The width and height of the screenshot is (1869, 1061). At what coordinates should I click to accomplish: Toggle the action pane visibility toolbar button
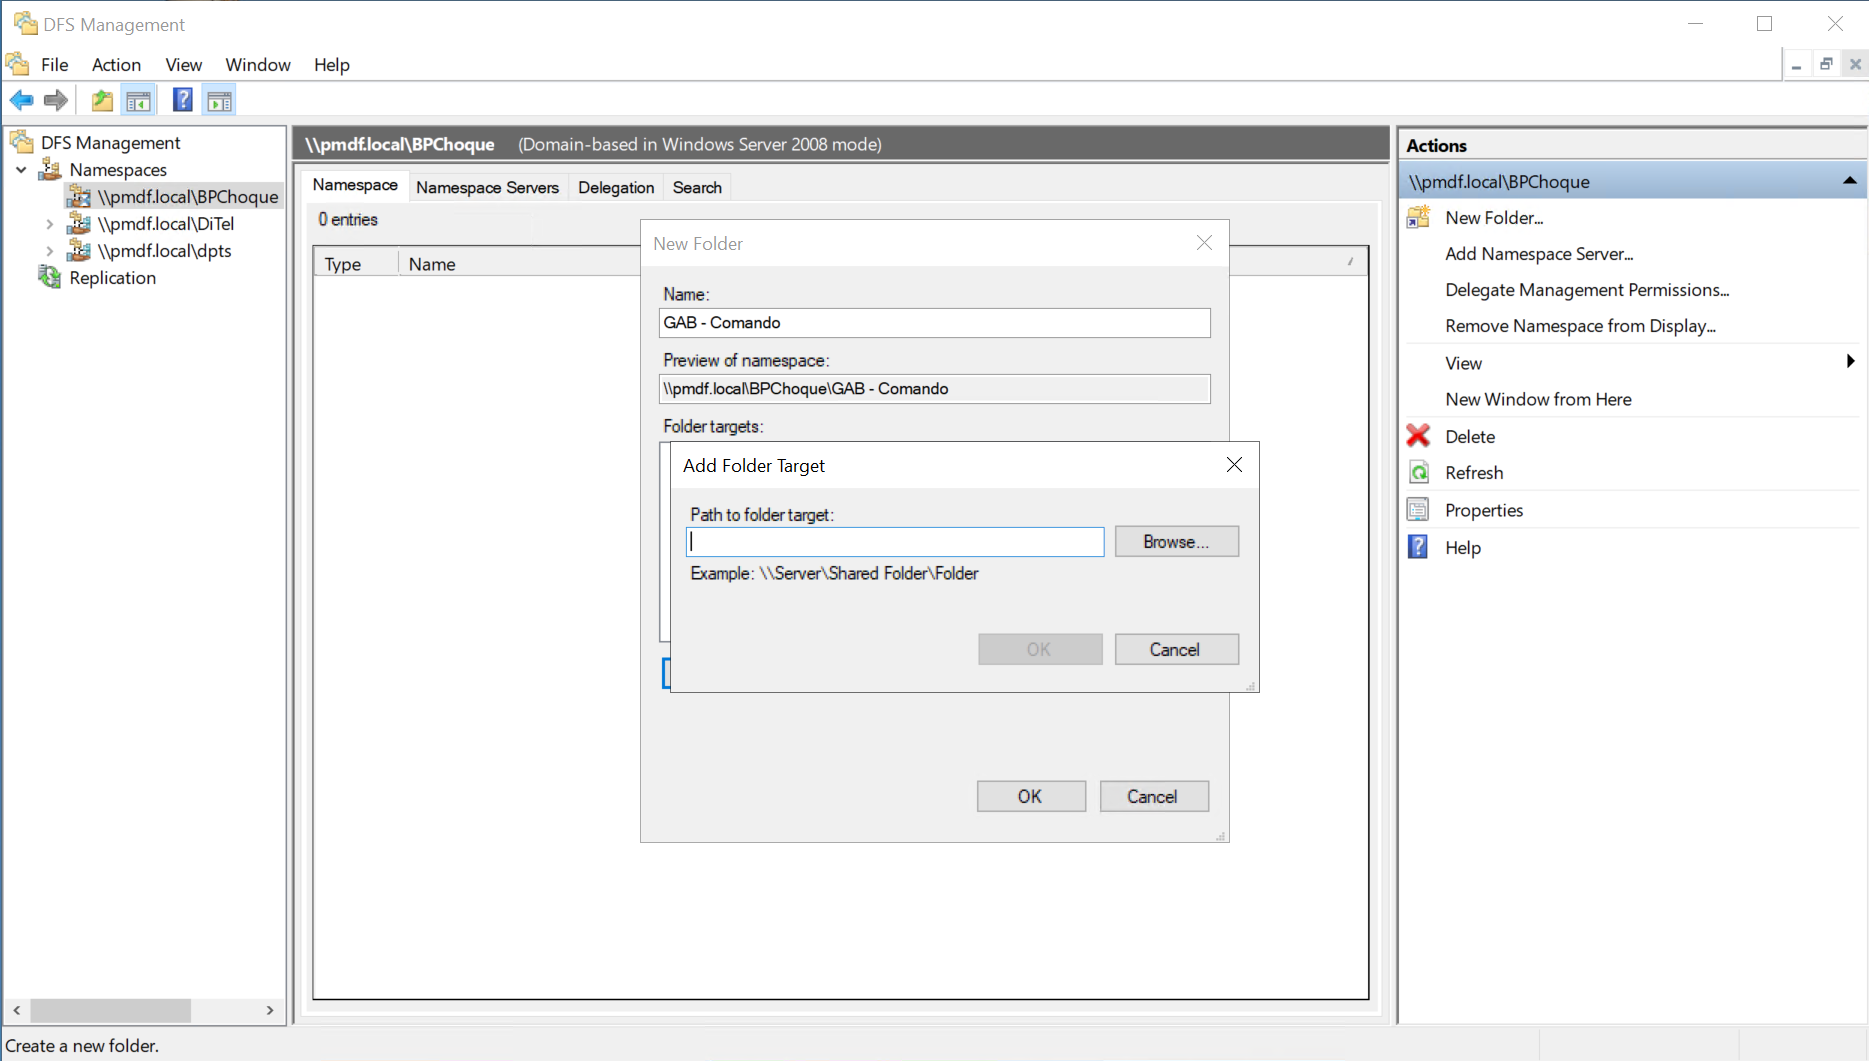pyautogui.click(x=219, y=99)
